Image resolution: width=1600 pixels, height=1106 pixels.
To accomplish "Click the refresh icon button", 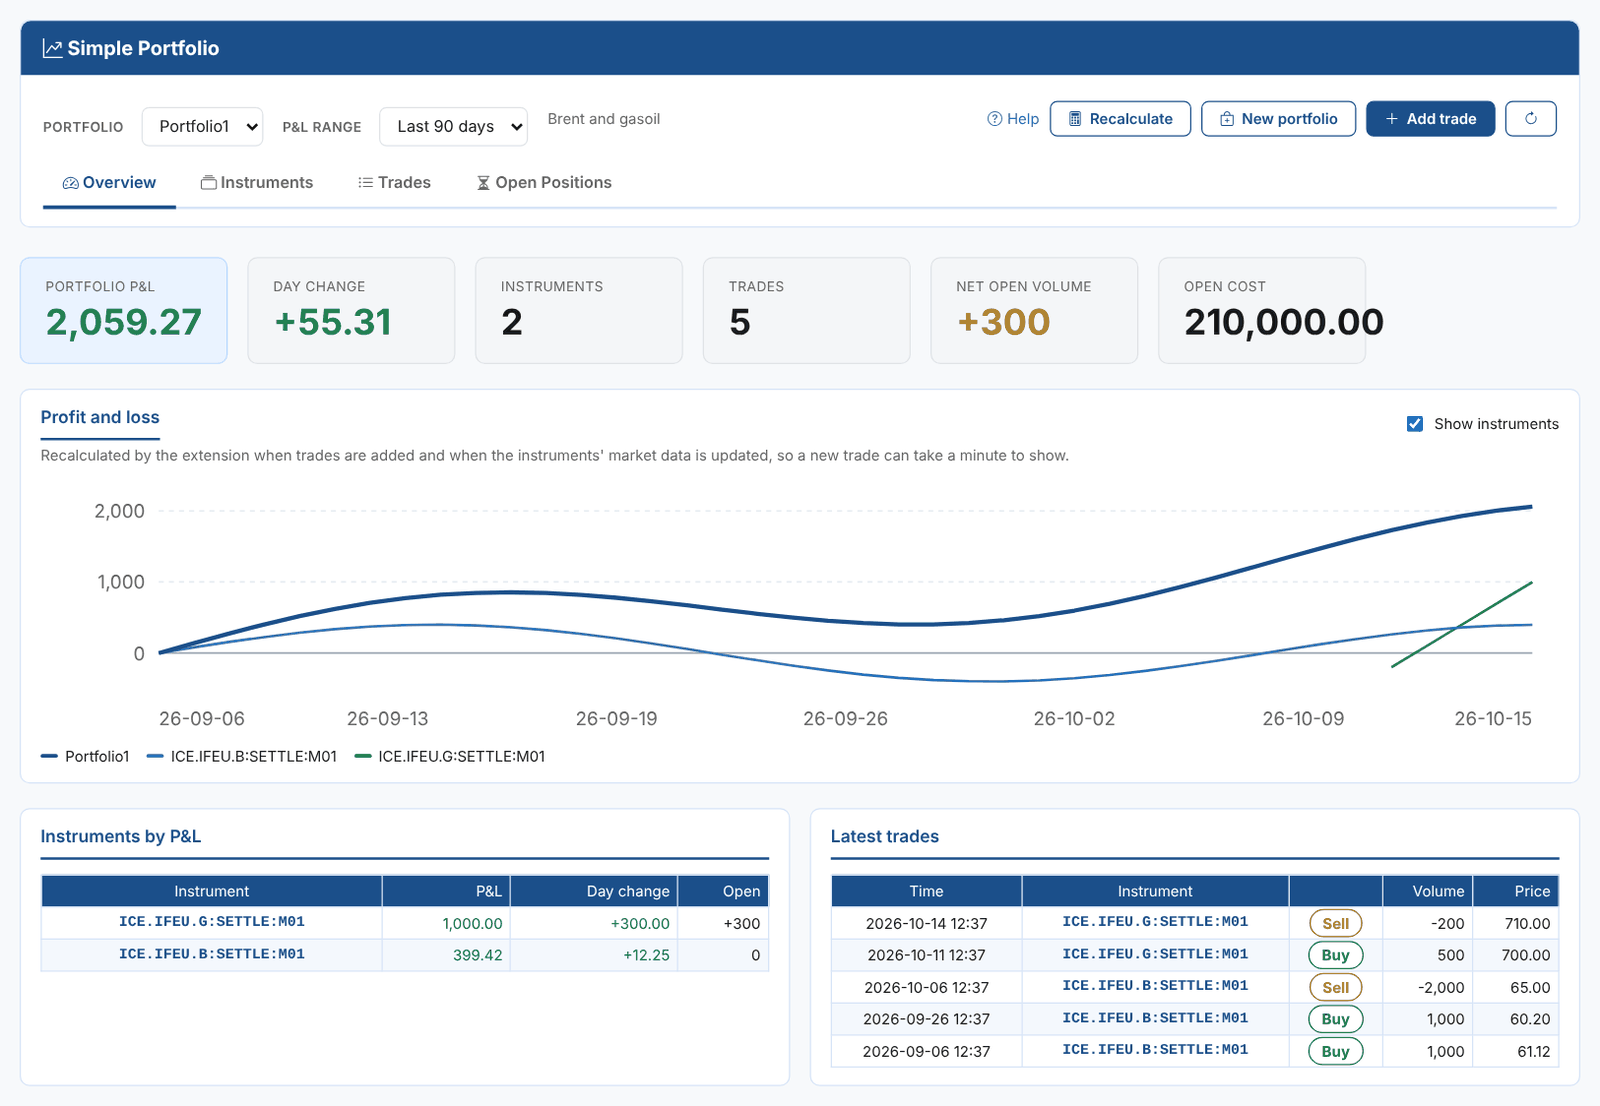I will (1530, 119).
